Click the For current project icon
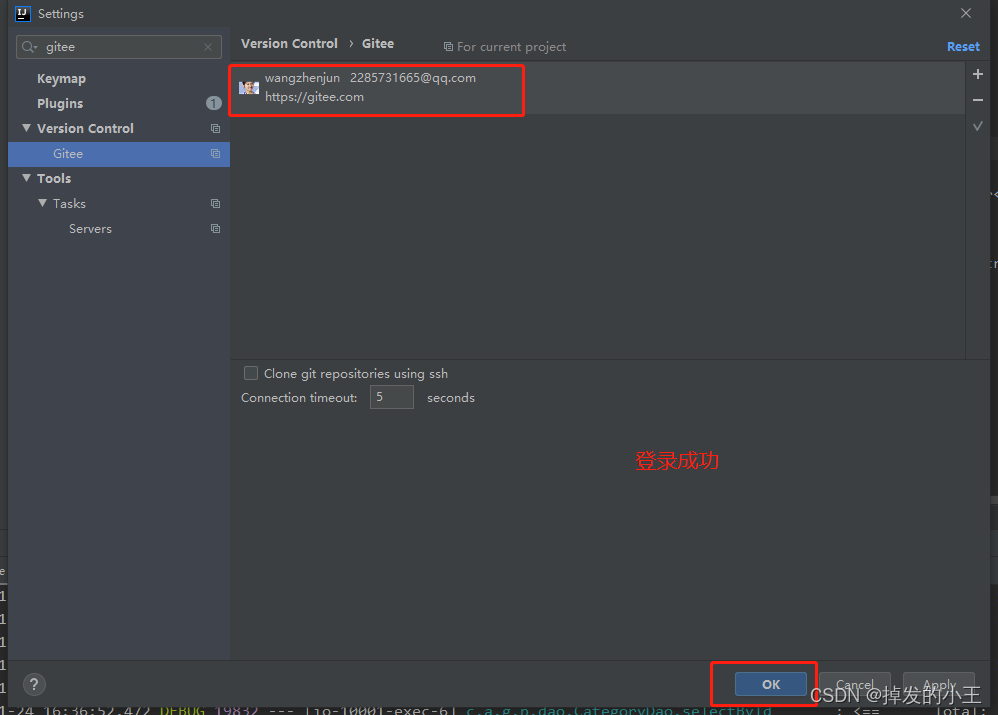998x715 pixels. pos(448,47)
